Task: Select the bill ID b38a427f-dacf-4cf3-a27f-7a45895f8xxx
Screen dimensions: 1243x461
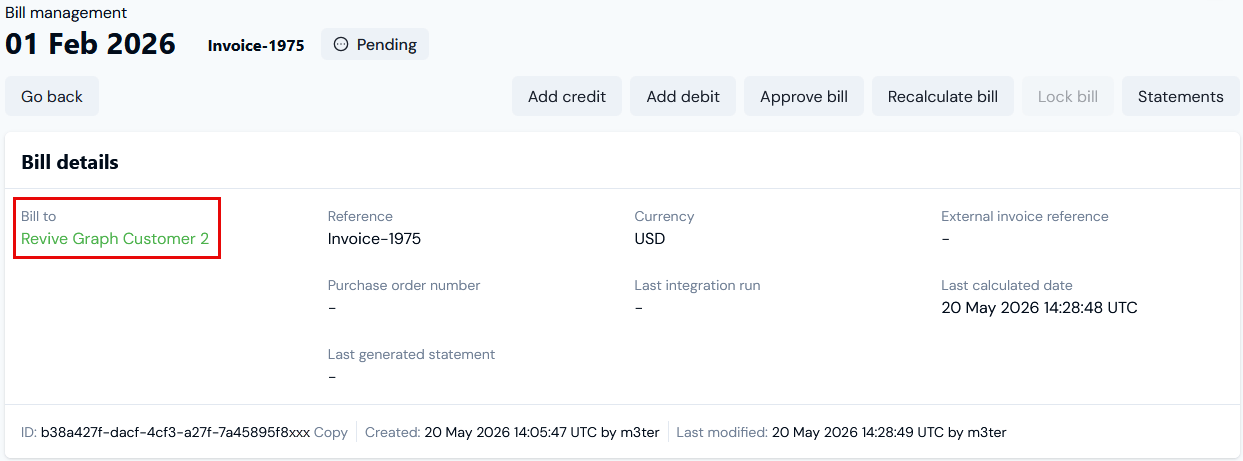Action: click(x=175, y=432)
